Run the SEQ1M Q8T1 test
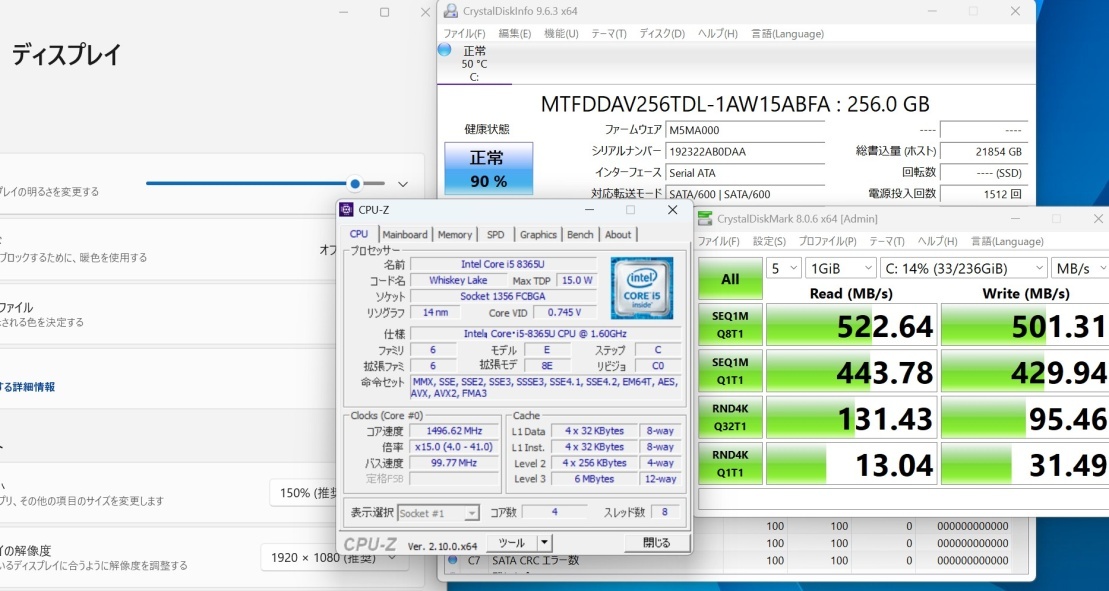Screen dimensions: 1109x591 tap(731, 324)
